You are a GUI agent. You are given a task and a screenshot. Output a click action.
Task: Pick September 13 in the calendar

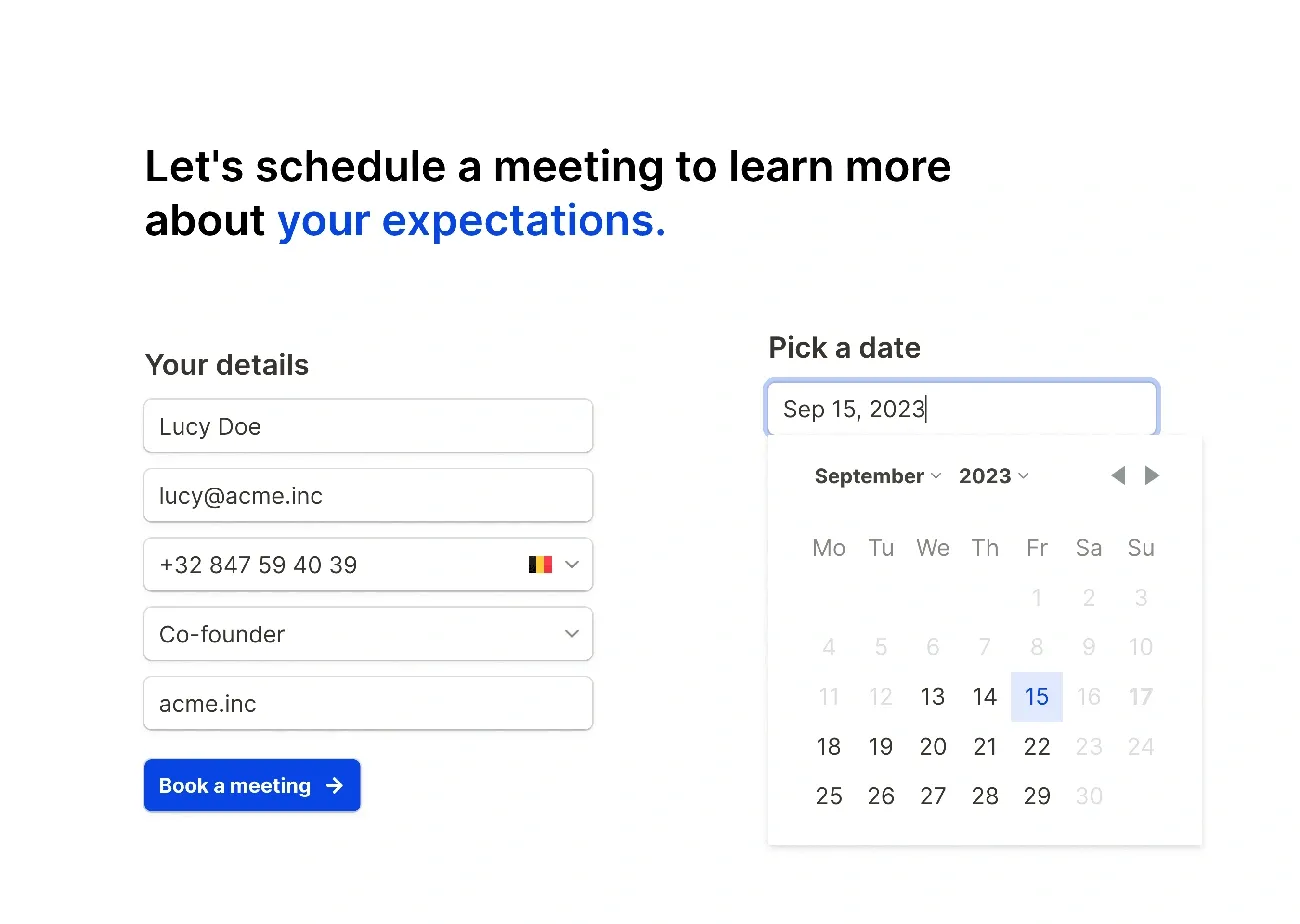pyautogui.click(x=933, y=697)
